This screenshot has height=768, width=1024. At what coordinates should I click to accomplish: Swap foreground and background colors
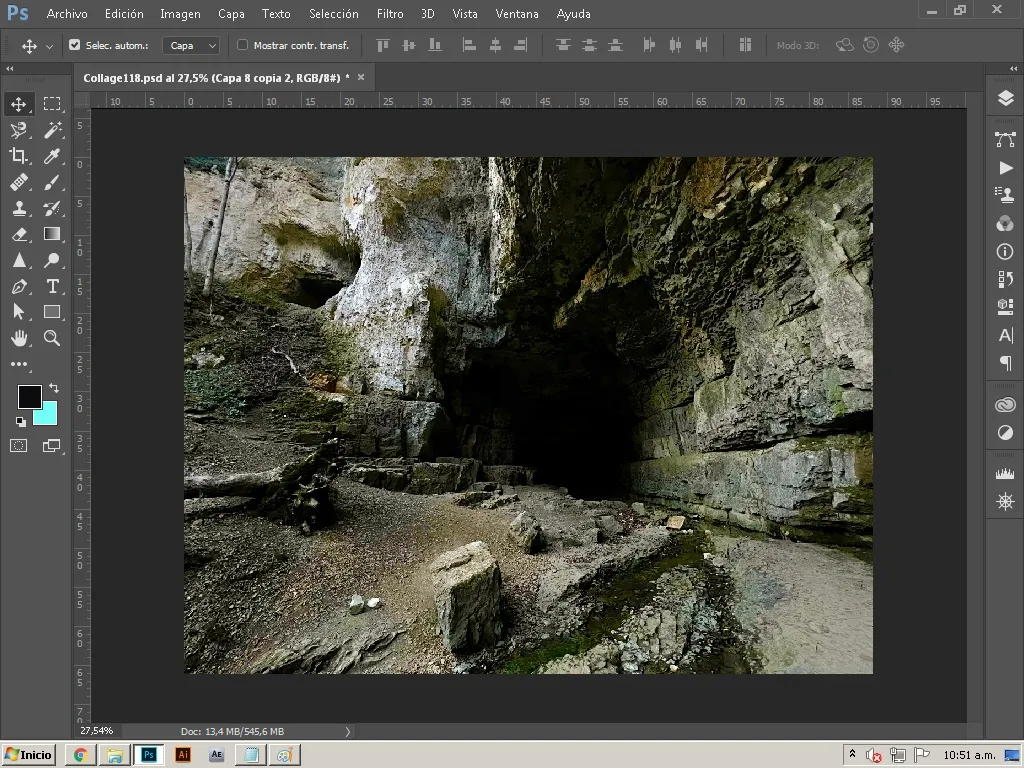[x=54, y=389]
